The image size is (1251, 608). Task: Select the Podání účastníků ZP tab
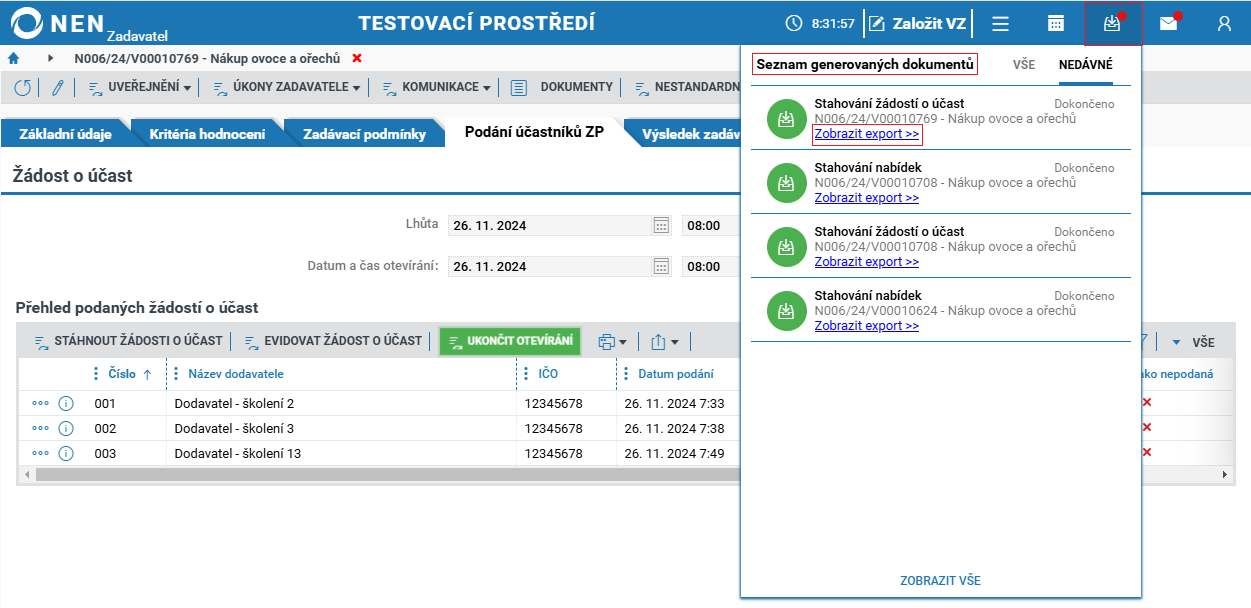pos(534,133)
